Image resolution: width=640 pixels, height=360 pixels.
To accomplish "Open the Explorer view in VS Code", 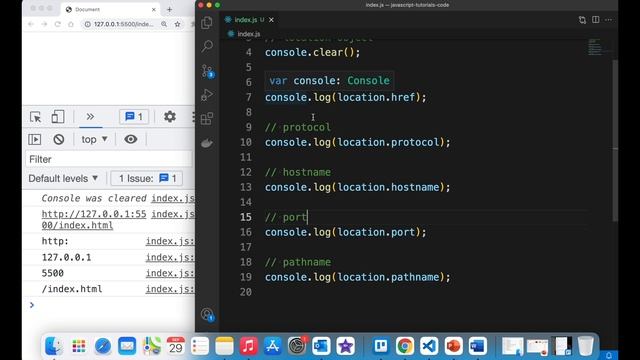I will tap(207, 22).
